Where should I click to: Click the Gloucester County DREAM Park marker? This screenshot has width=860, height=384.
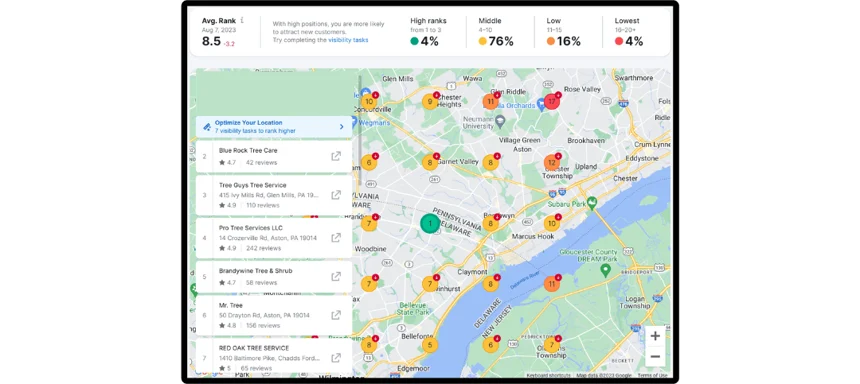(x=606, y=270)
